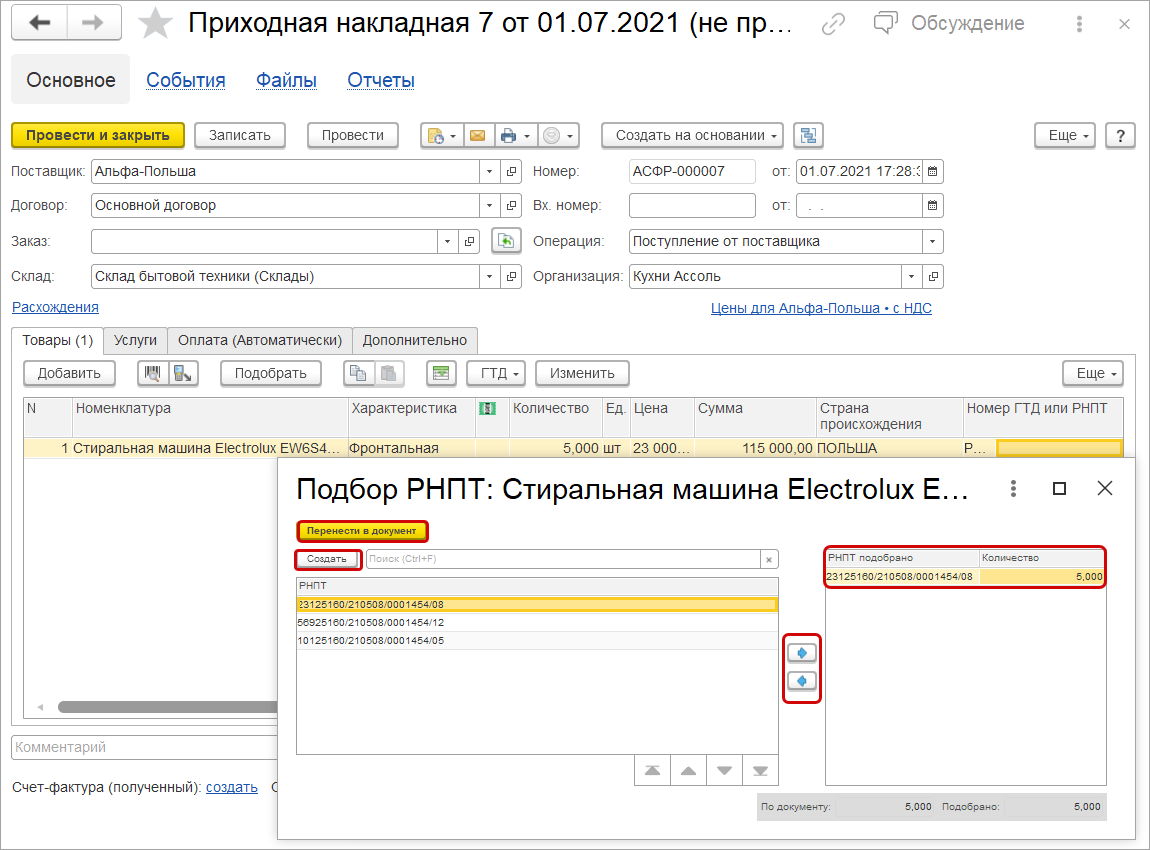
Task: Click Перенести в документ button
Action: (362, 530)
